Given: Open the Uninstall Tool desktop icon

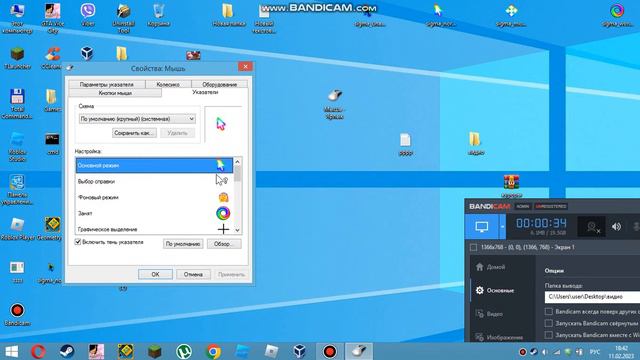Looking at the screenshot, I should point(123,18).
